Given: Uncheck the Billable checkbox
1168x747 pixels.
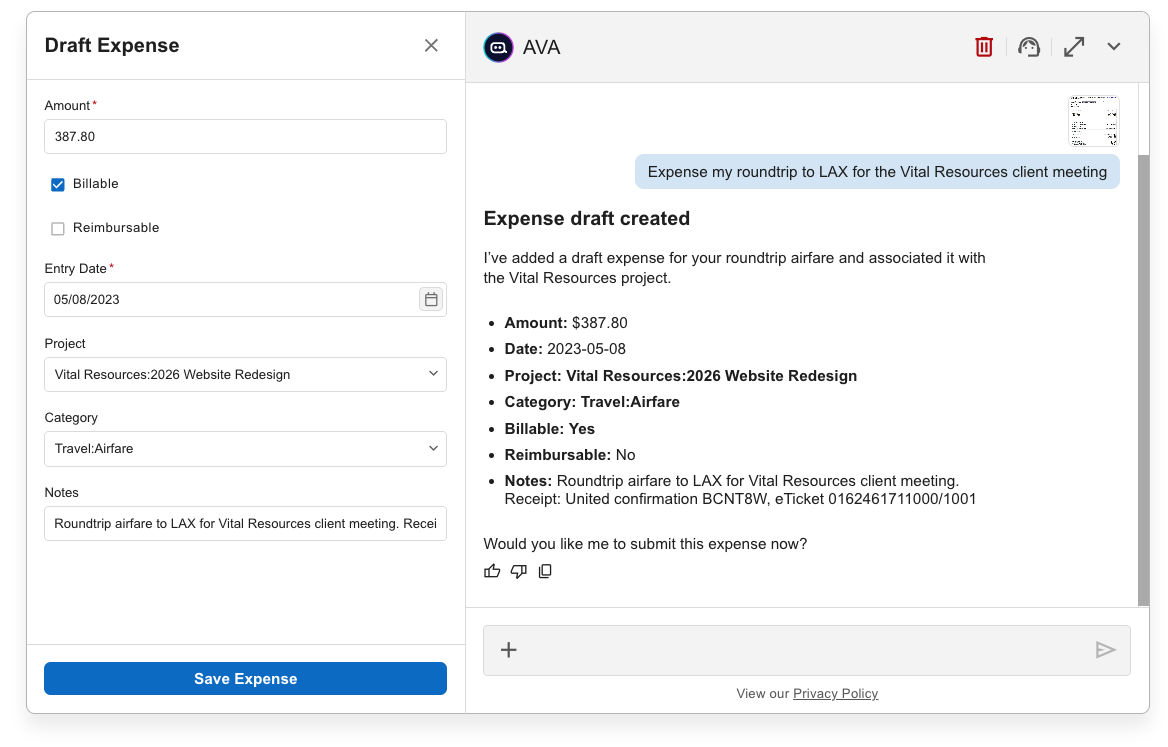Looking at the screenshot, I should click(x=58, y=184).
